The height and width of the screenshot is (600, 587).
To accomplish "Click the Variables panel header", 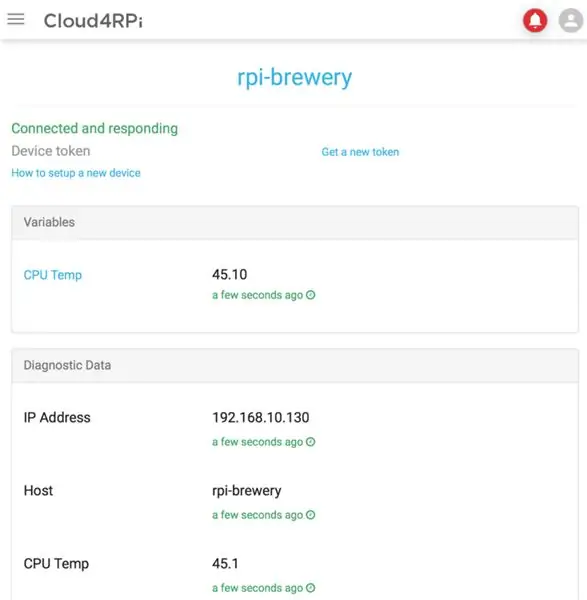I will (295, 222).
